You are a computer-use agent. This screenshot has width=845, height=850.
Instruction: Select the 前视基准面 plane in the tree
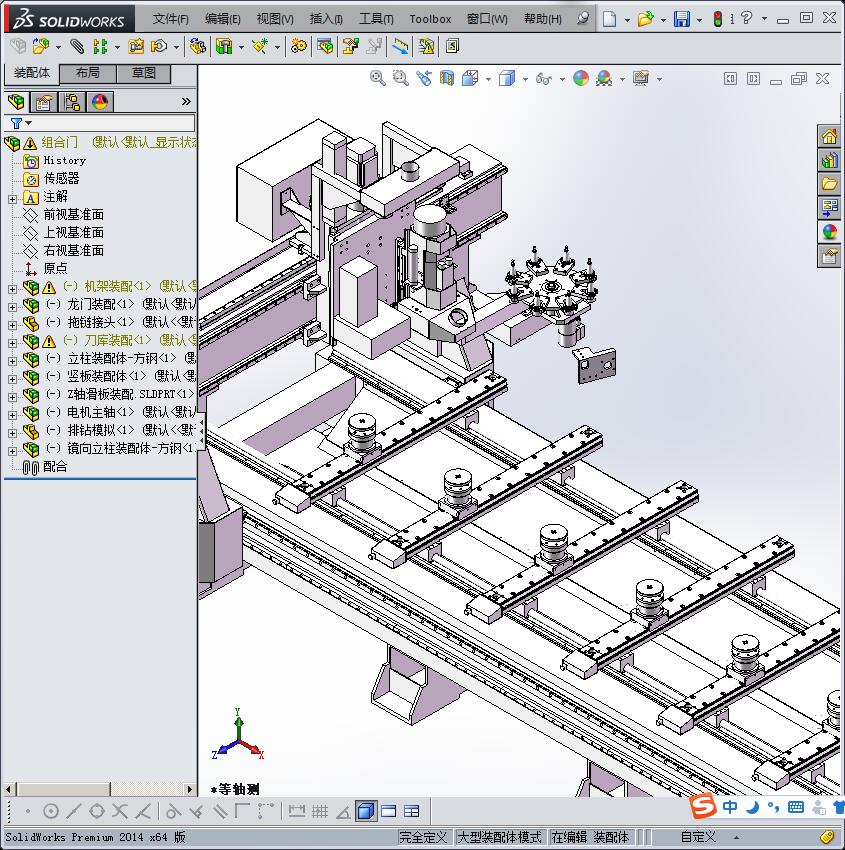(73, 215)
